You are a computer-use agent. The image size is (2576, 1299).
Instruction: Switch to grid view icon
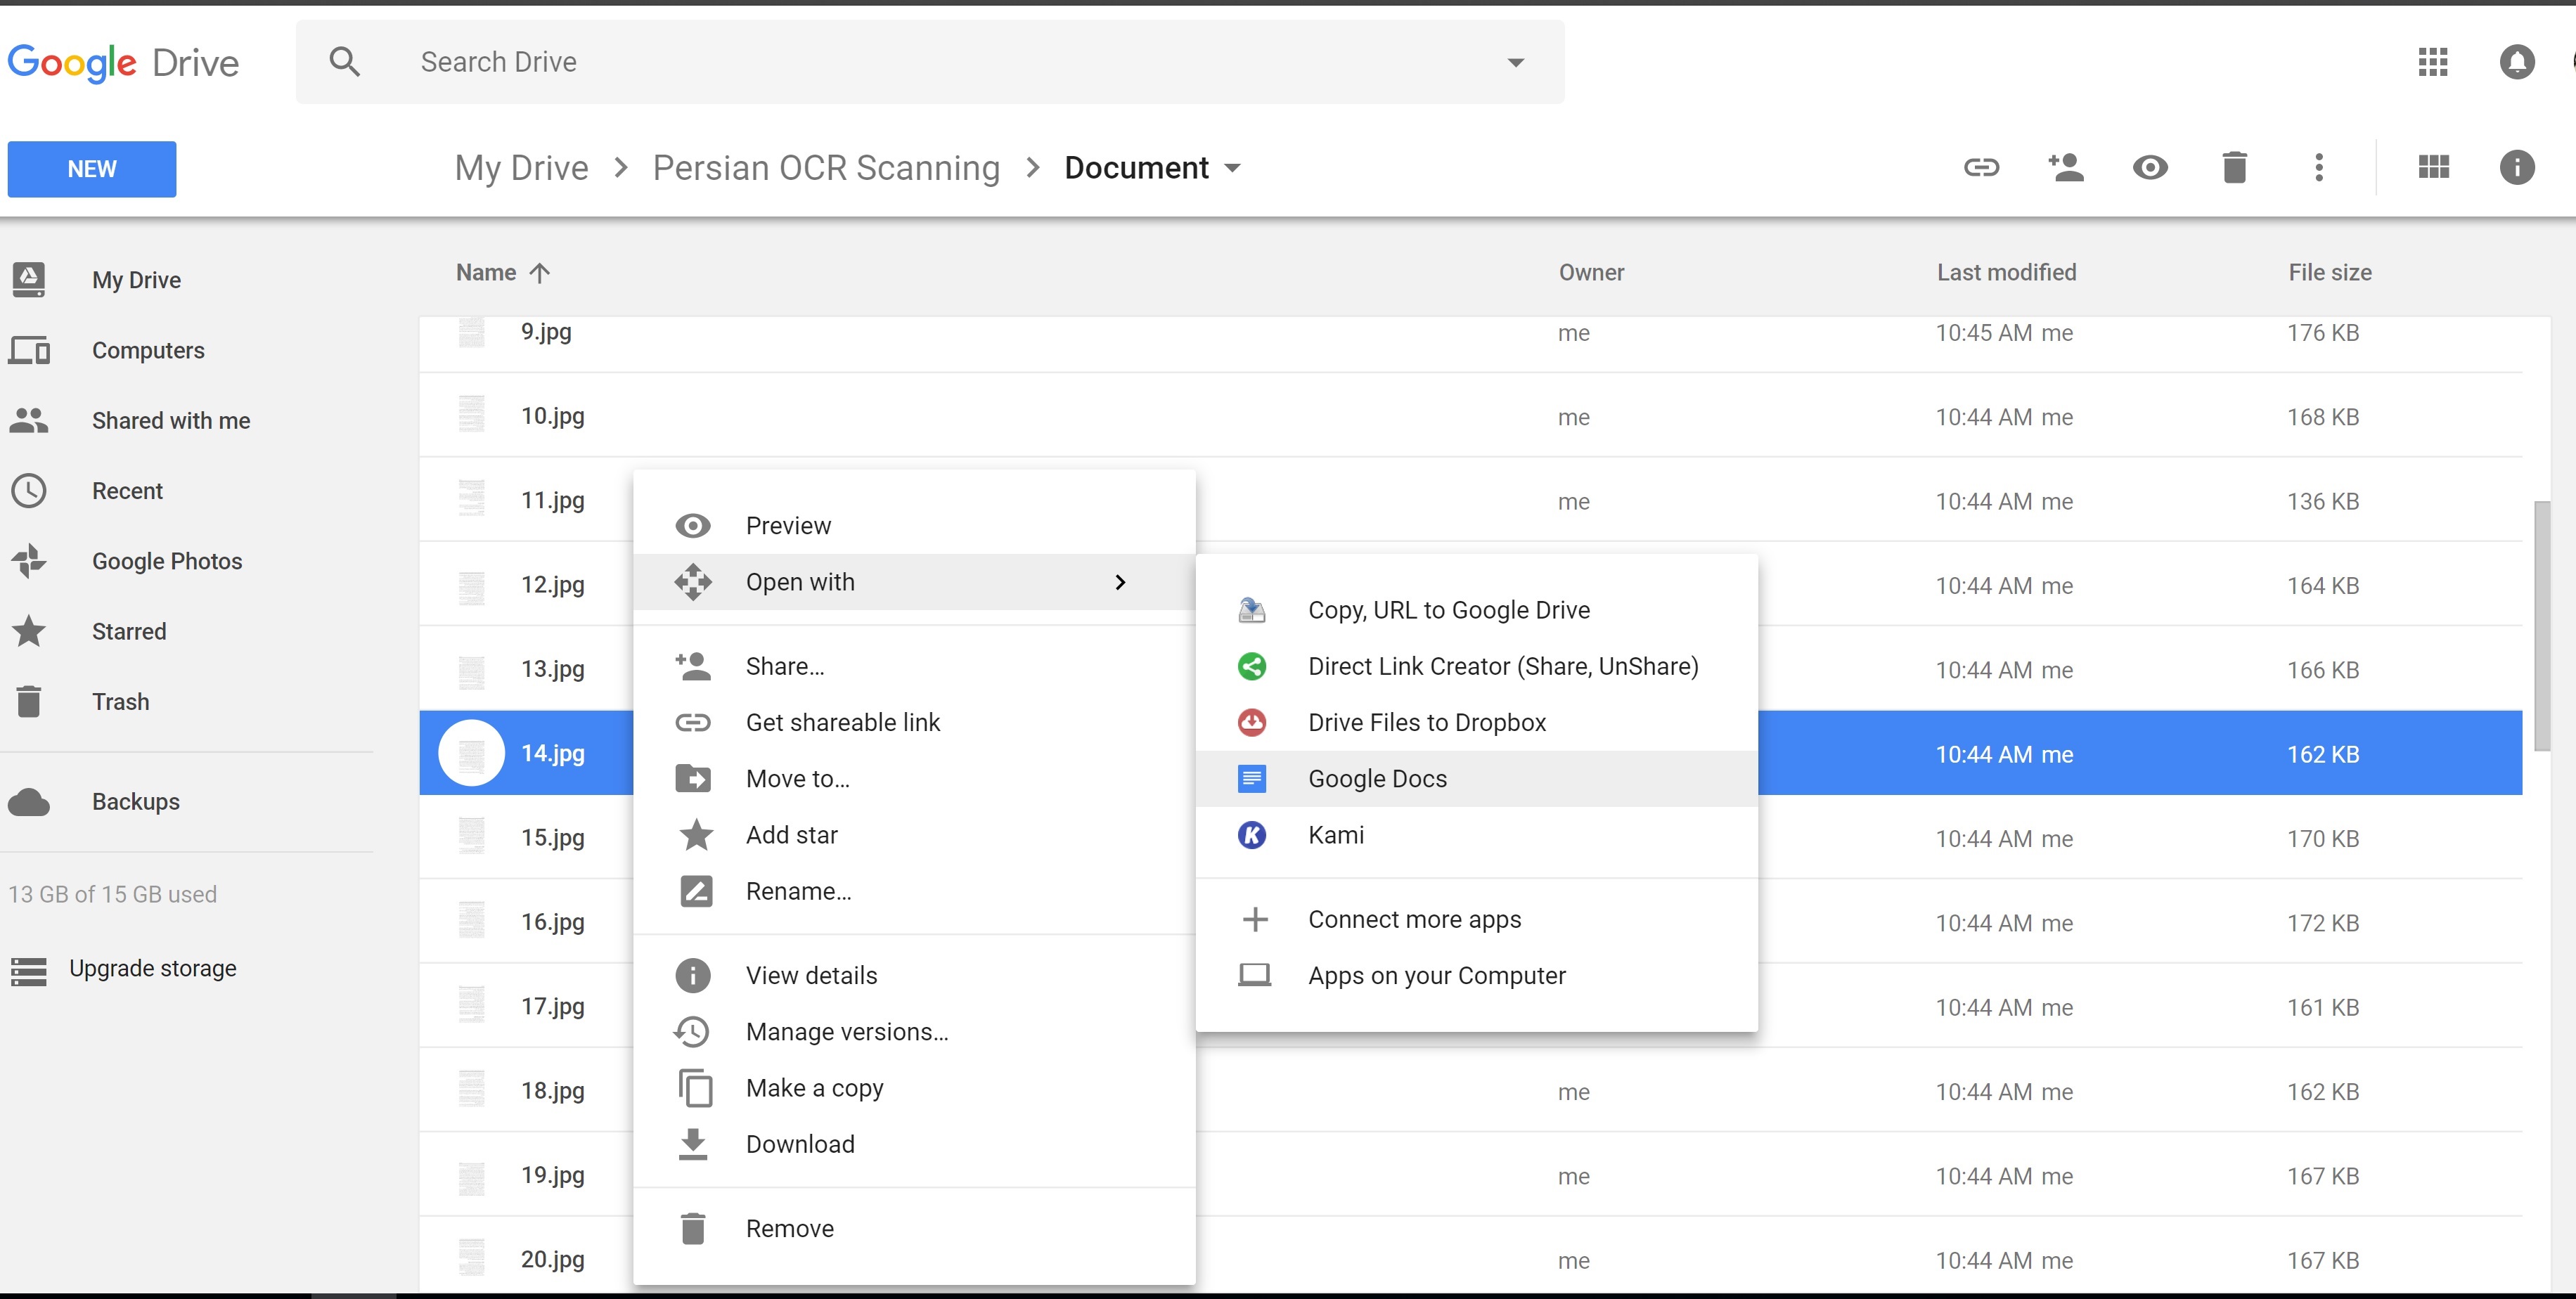(2433, 167)
